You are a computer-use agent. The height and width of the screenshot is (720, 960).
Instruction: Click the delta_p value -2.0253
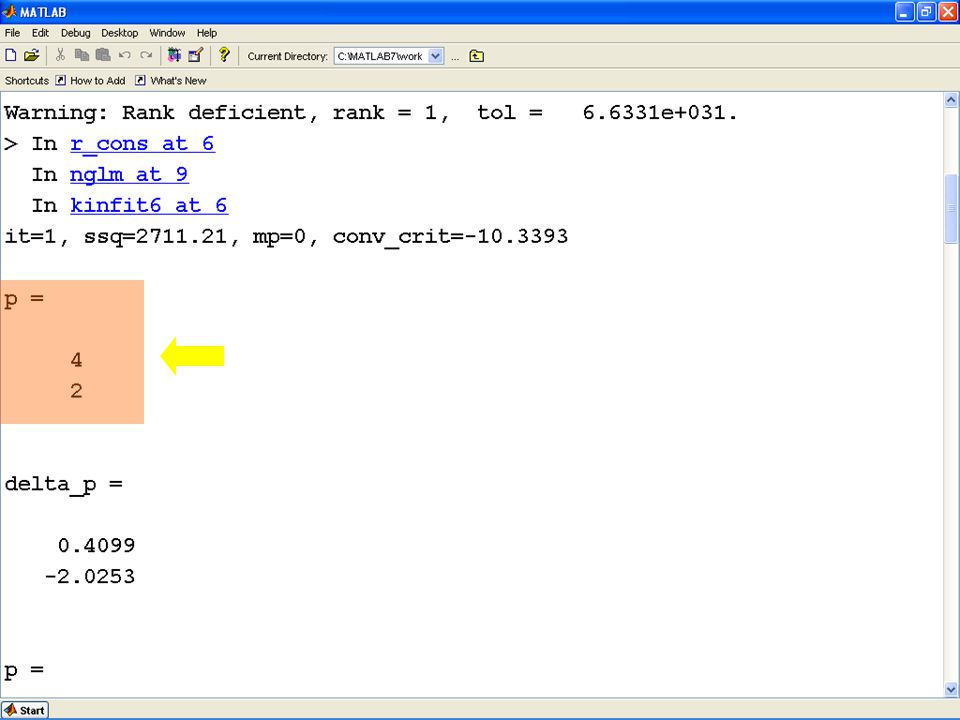89,576
